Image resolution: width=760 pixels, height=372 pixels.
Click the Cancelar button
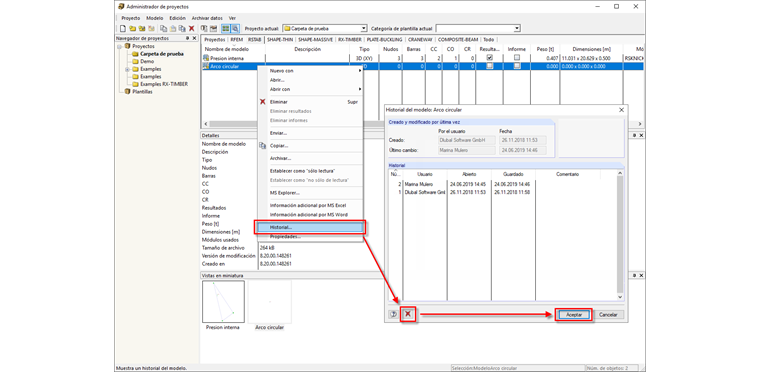tap(608, 315)
